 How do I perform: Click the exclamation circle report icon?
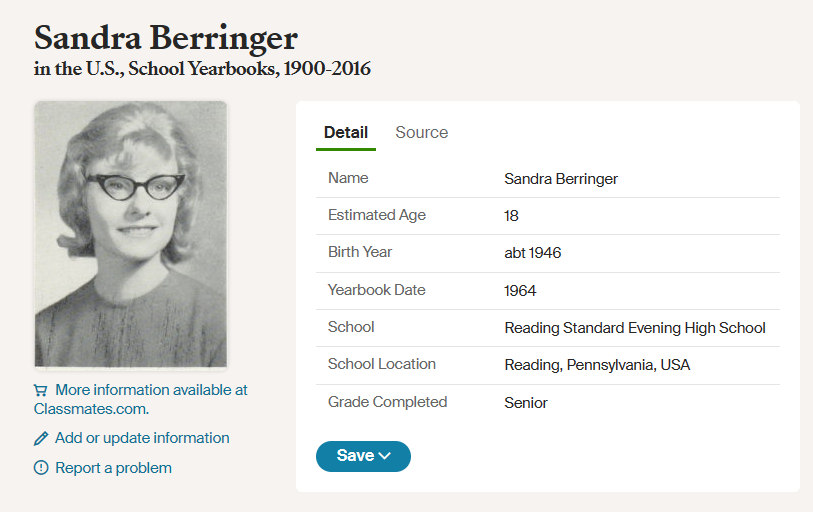click(41, 468)
